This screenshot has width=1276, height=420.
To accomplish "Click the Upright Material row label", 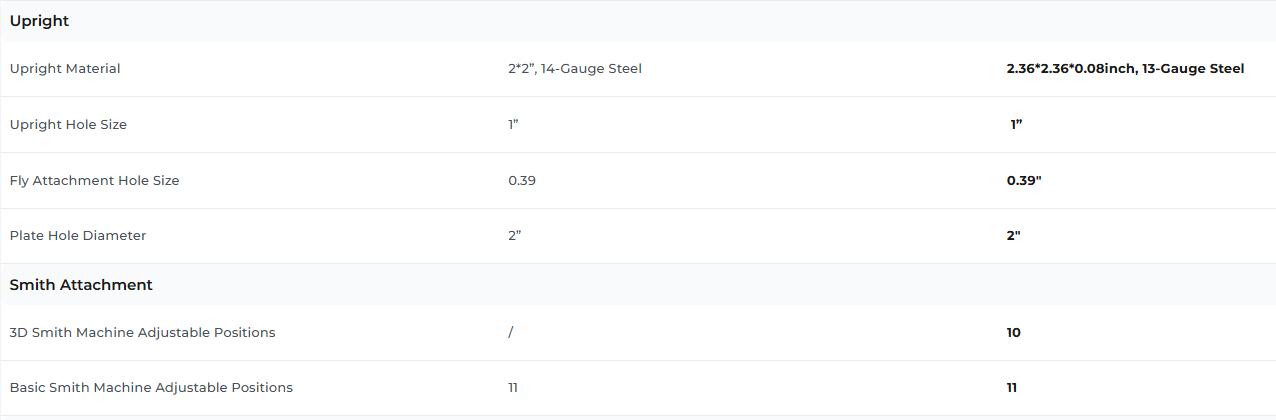I will point(65,69).
